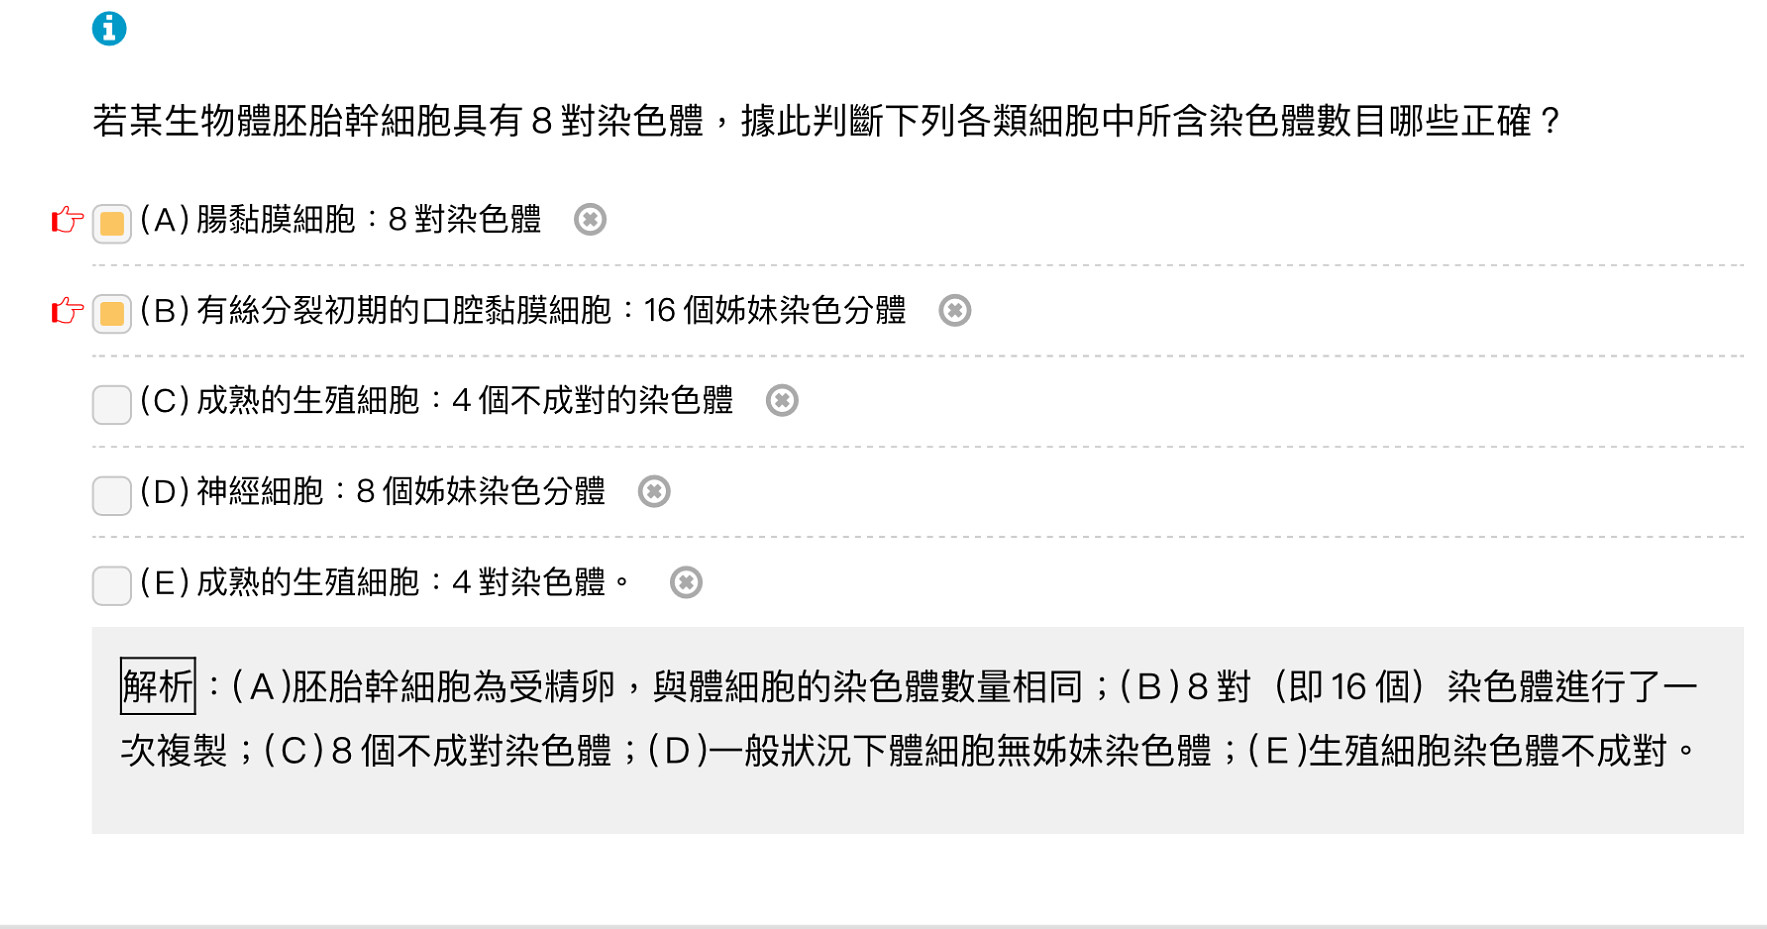Click the circled X beside option B

click(955, 310)
